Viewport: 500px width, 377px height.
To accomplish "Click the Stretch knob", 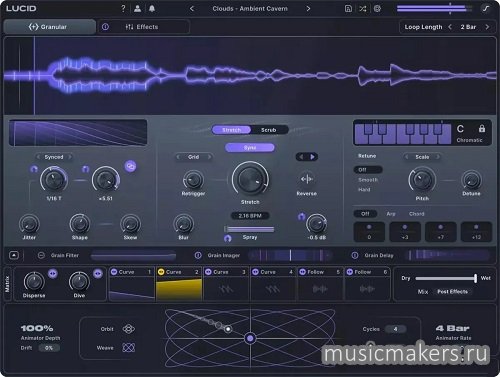I will tap(250, 179).
